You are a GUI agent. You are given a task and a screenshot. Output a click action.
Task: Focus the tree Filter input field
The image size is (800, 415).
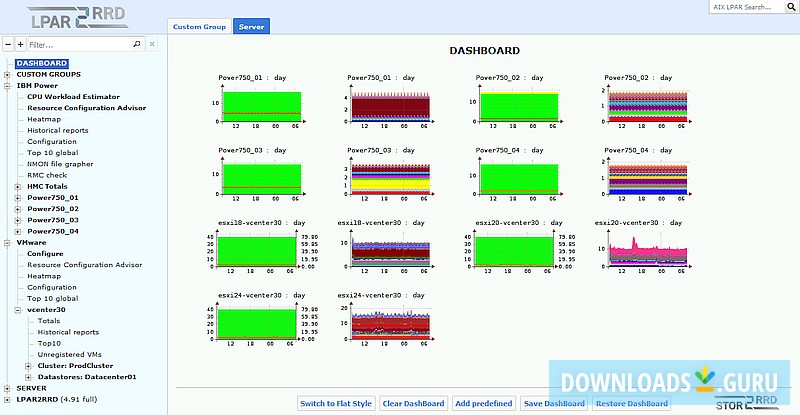(80, 44)
